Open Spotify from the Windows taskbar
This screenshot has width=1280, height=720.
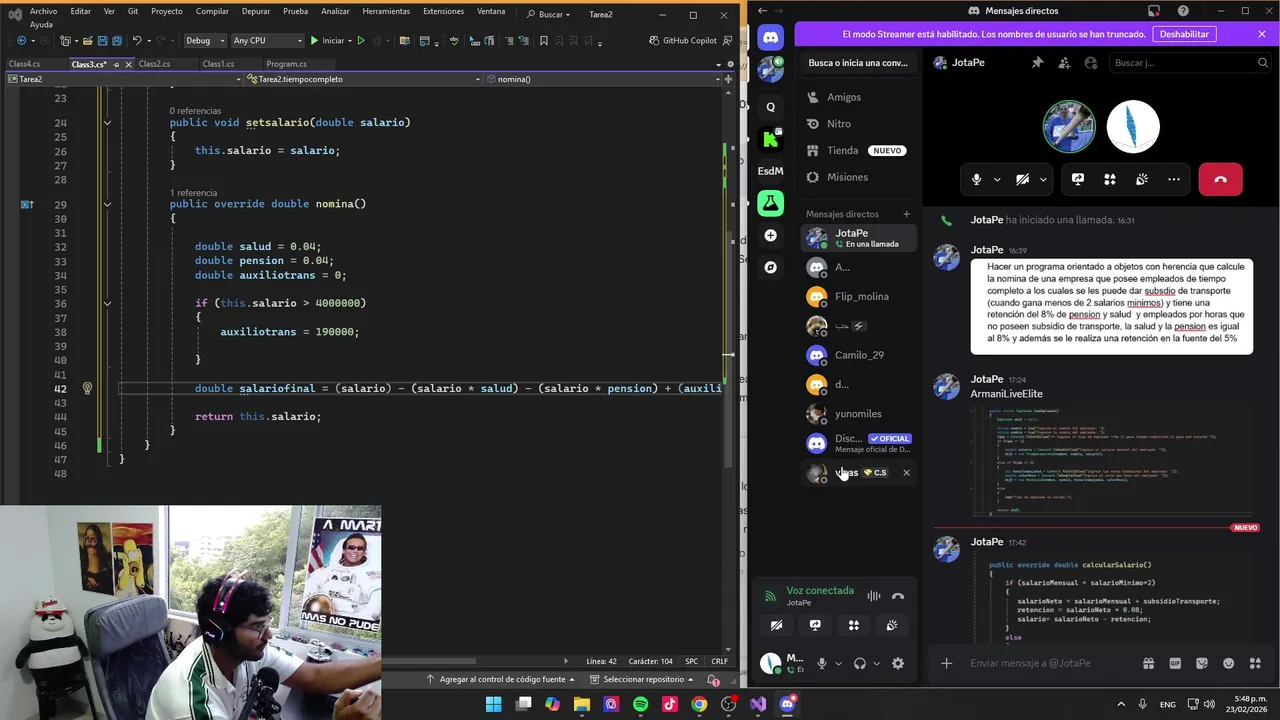coord(640,704)
